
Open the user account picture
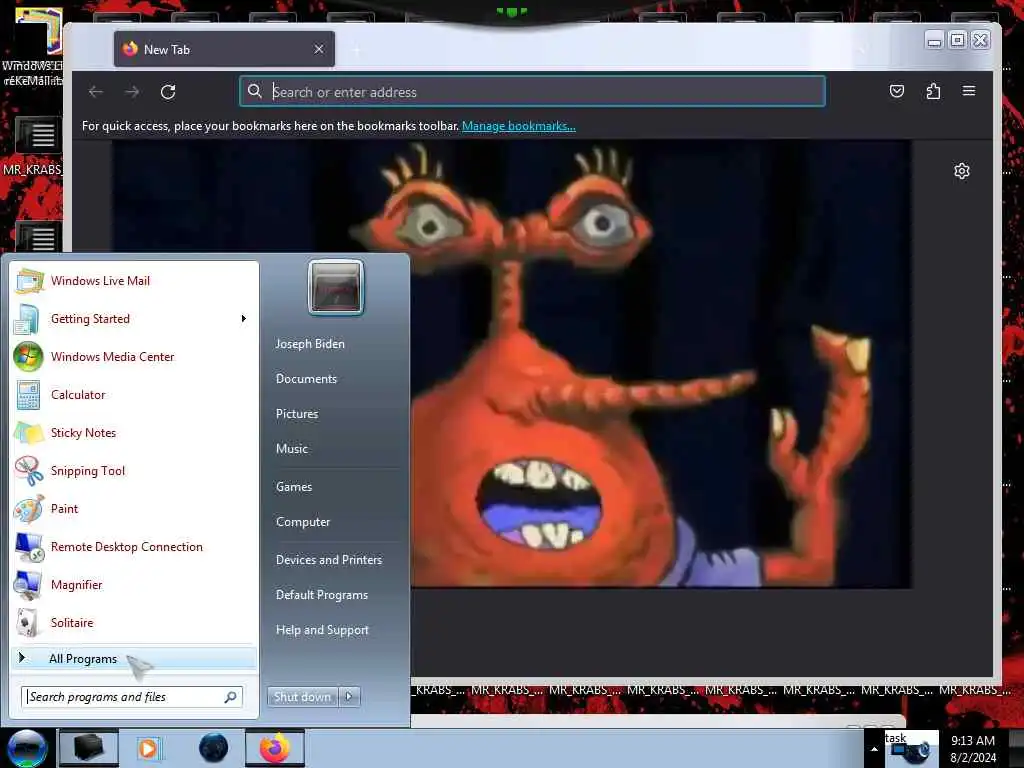click(x=336, y=287)
